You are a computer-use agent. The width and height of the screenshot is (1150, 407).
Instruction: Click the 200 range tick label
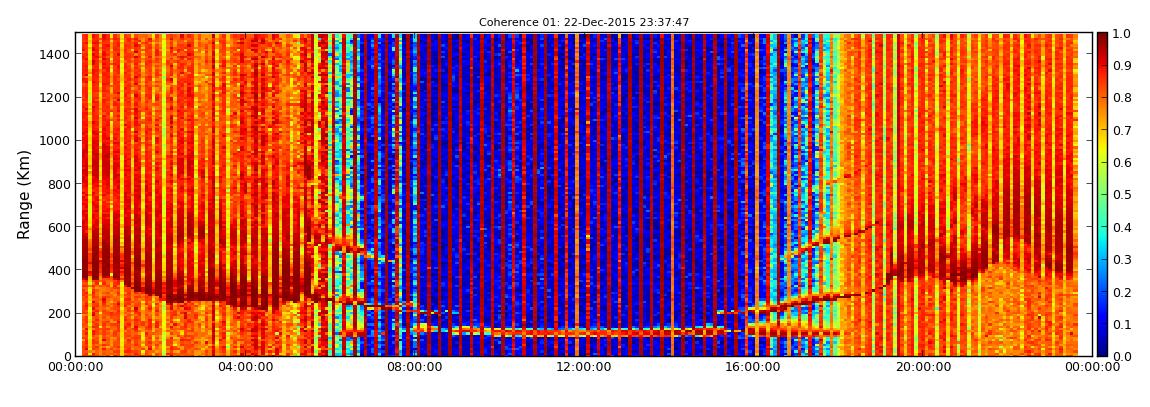click(x=59, y=314)
